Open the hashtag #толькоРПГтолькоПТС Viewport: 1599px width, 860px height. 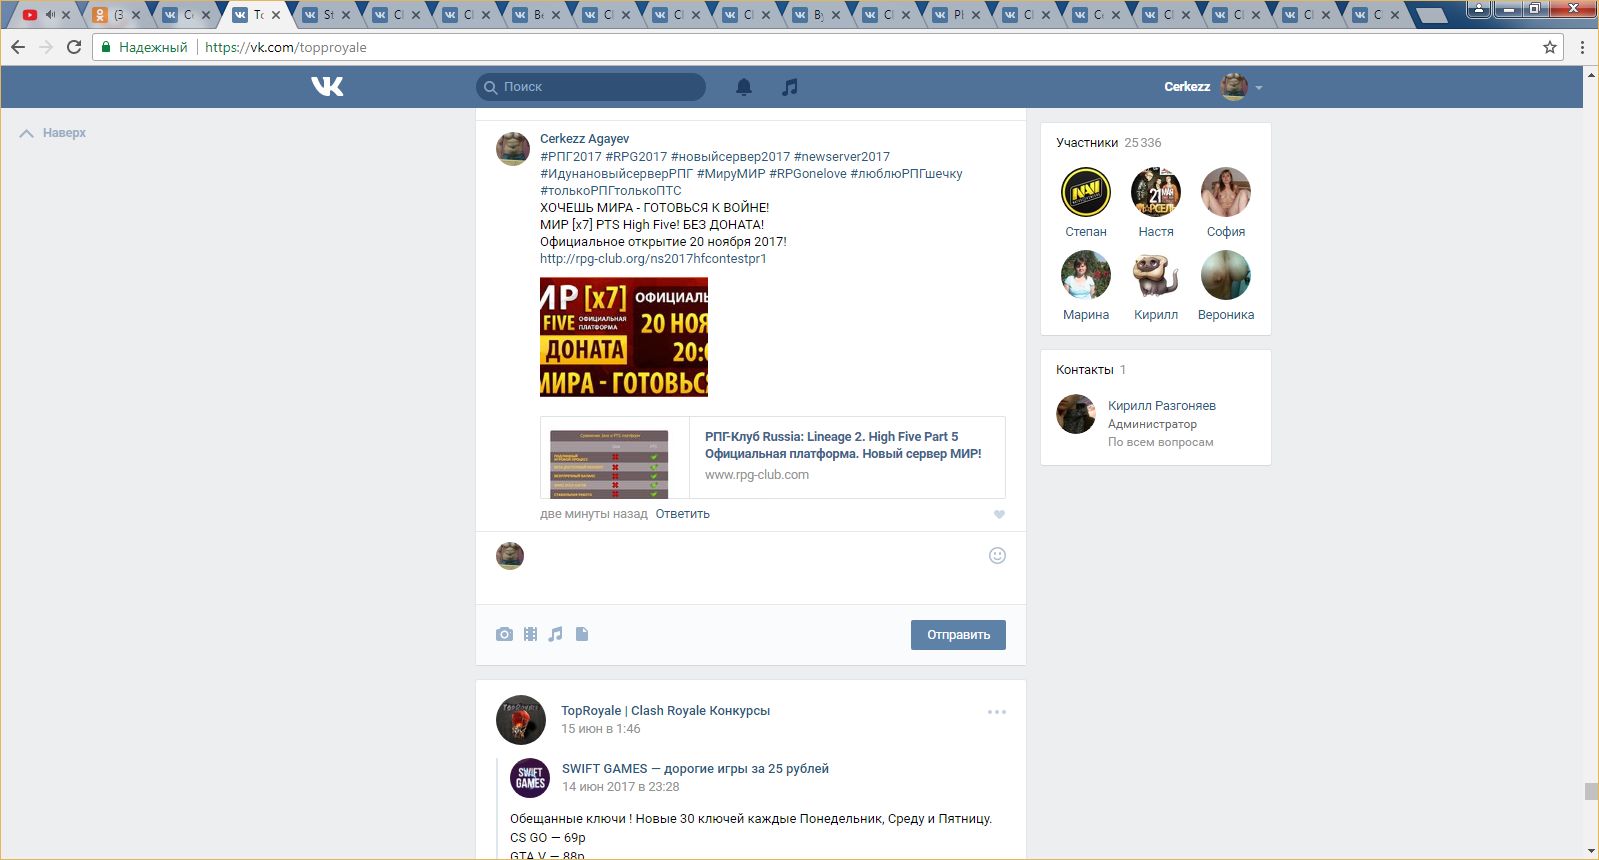[611, 191]
